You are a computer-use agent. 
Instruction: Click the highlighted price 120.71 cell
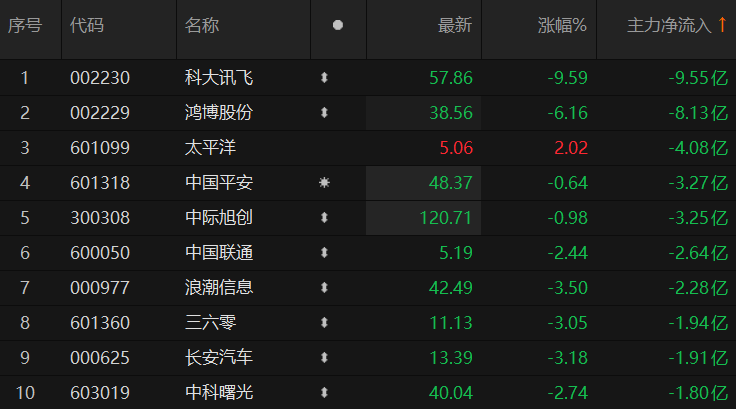[444, 218]
